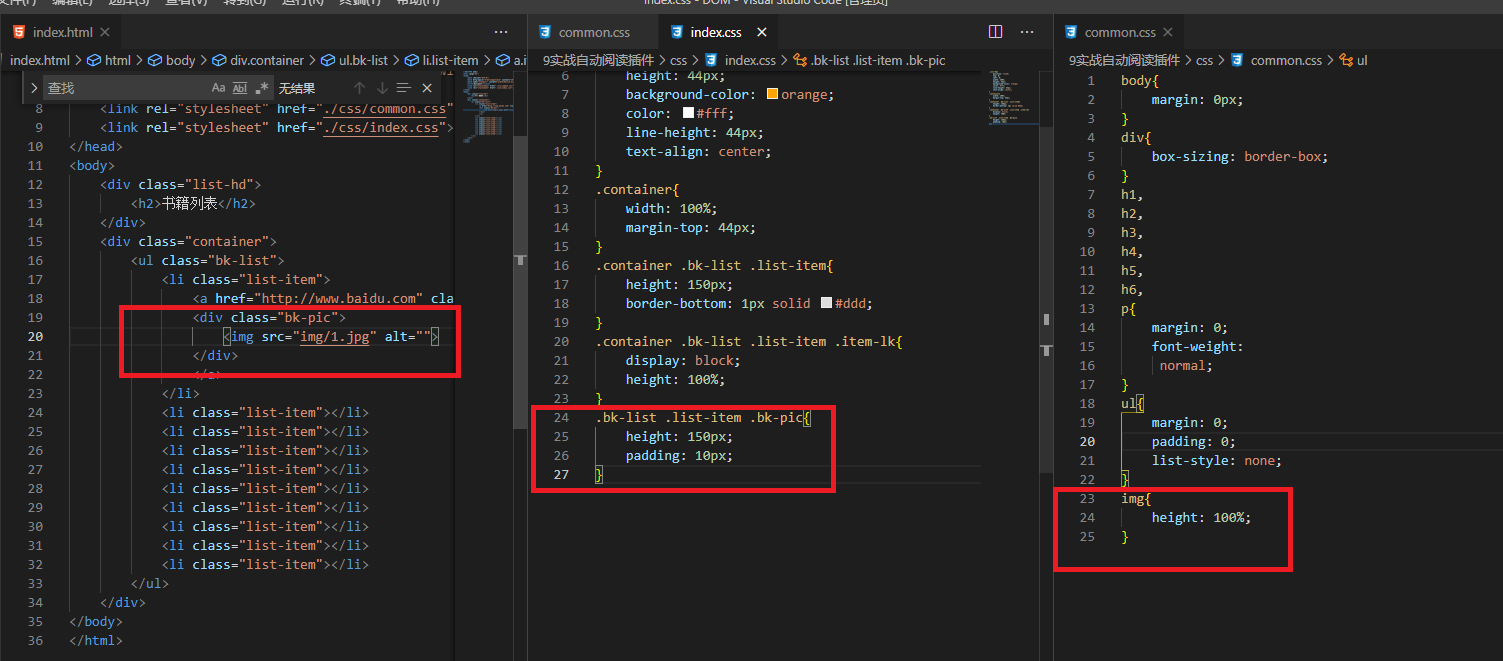Viewport: 1503px width, 661px height.
Task: Click the #fff color swatch
Action: click(x=688, y=113)
